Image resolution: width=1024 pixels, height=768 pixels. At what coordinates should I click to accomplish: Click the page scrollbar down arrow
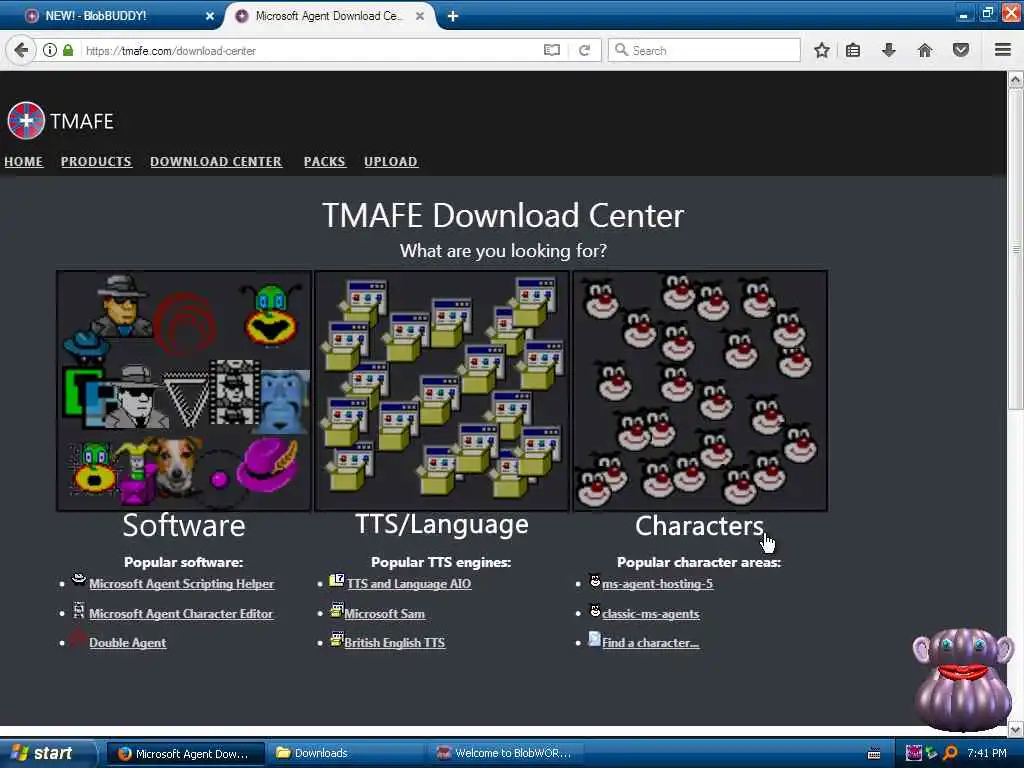(1016, 729)
